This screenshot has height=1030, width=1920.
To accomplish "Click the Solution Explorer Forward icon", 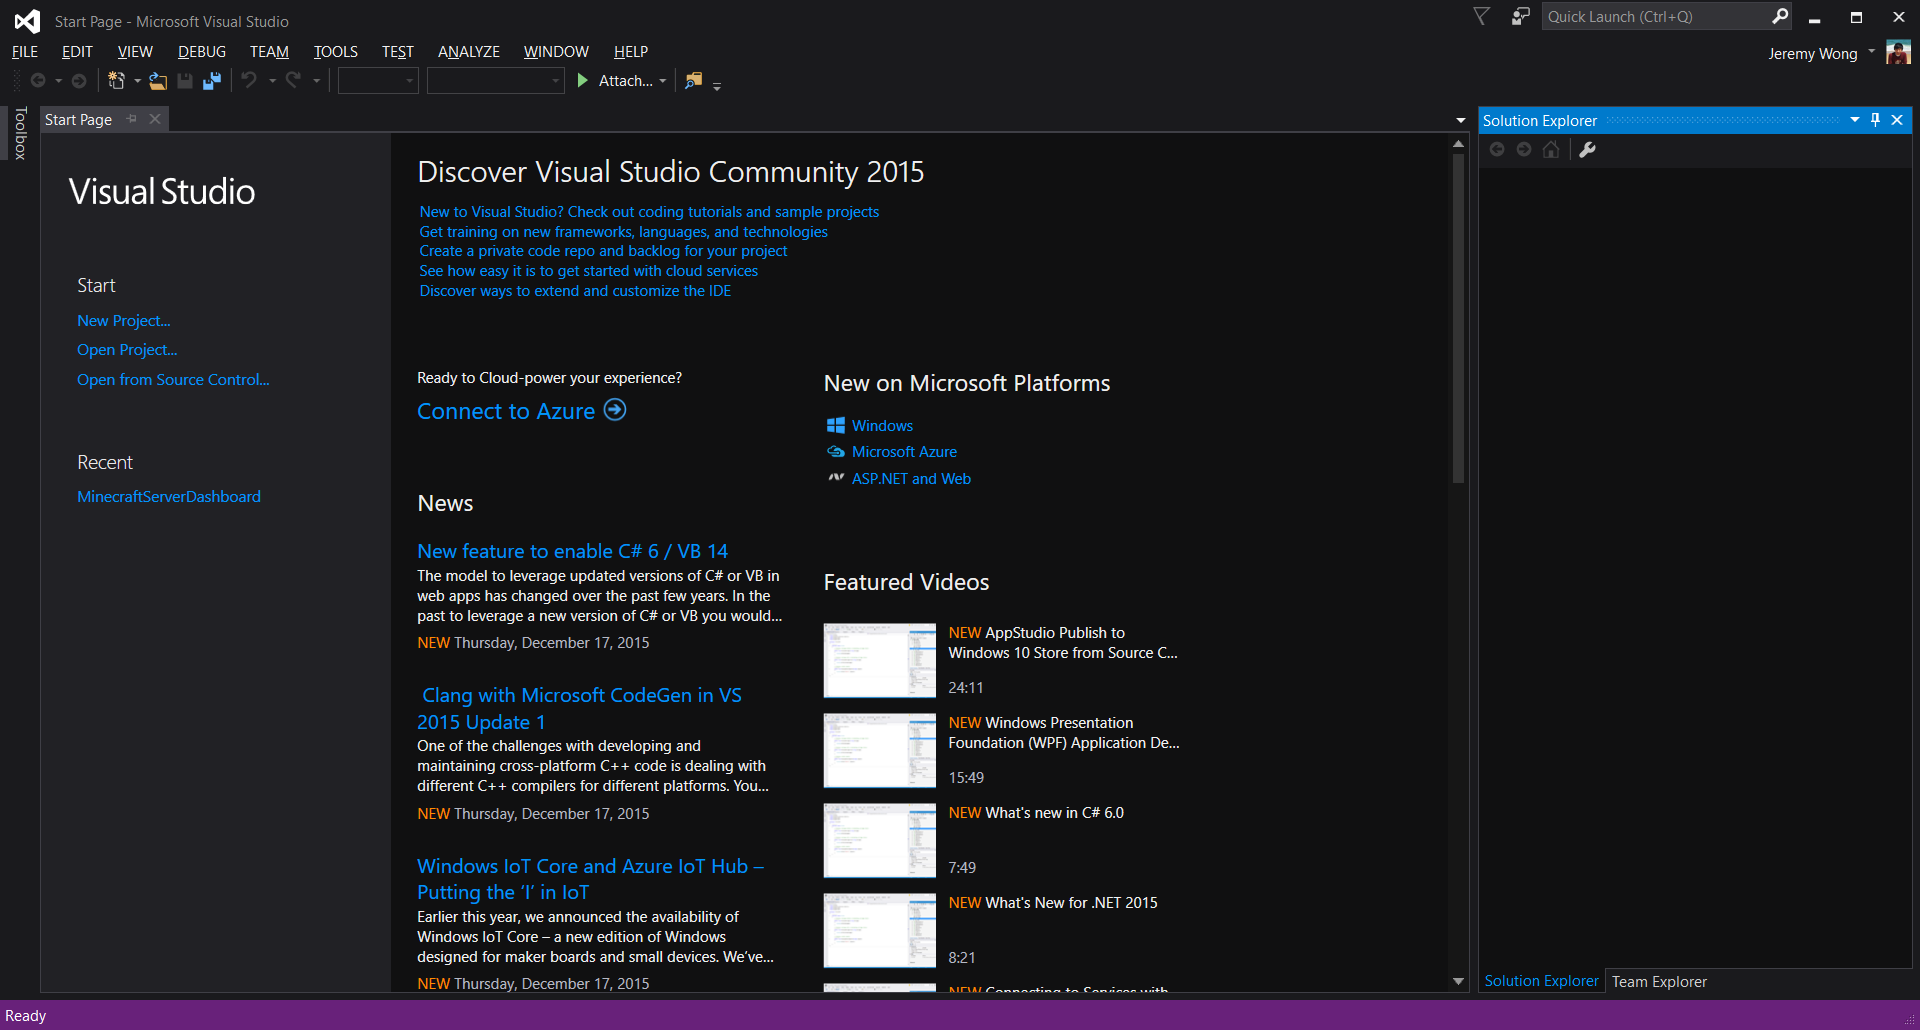I will click(x=1524, y=150).
